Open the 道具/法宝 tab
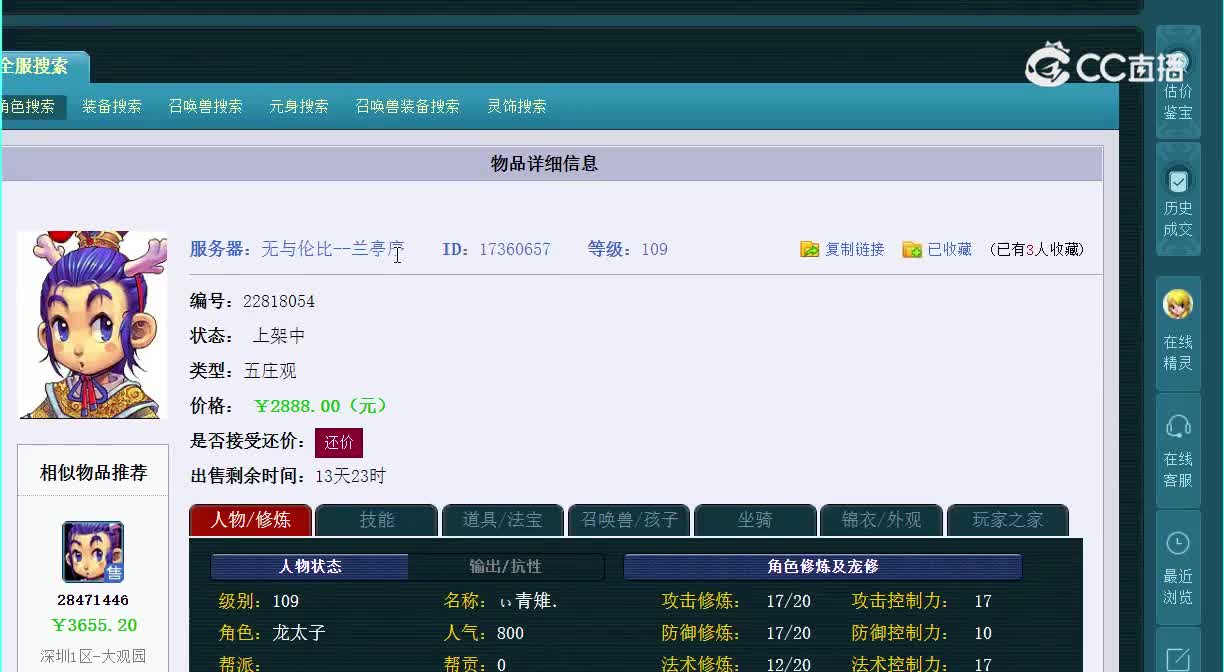Screen dimensions: 1224x672 point(503,520)
